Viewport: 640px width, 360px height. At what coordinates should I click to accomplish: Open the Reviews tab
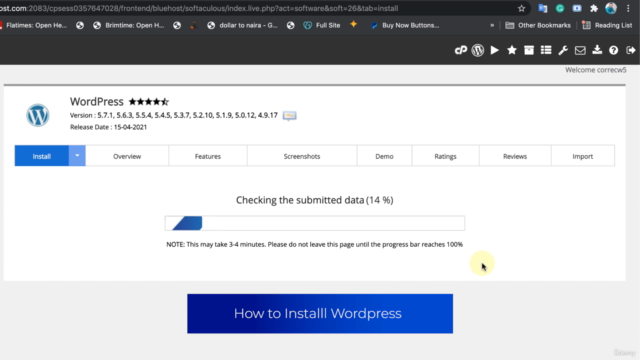point(515,156)
